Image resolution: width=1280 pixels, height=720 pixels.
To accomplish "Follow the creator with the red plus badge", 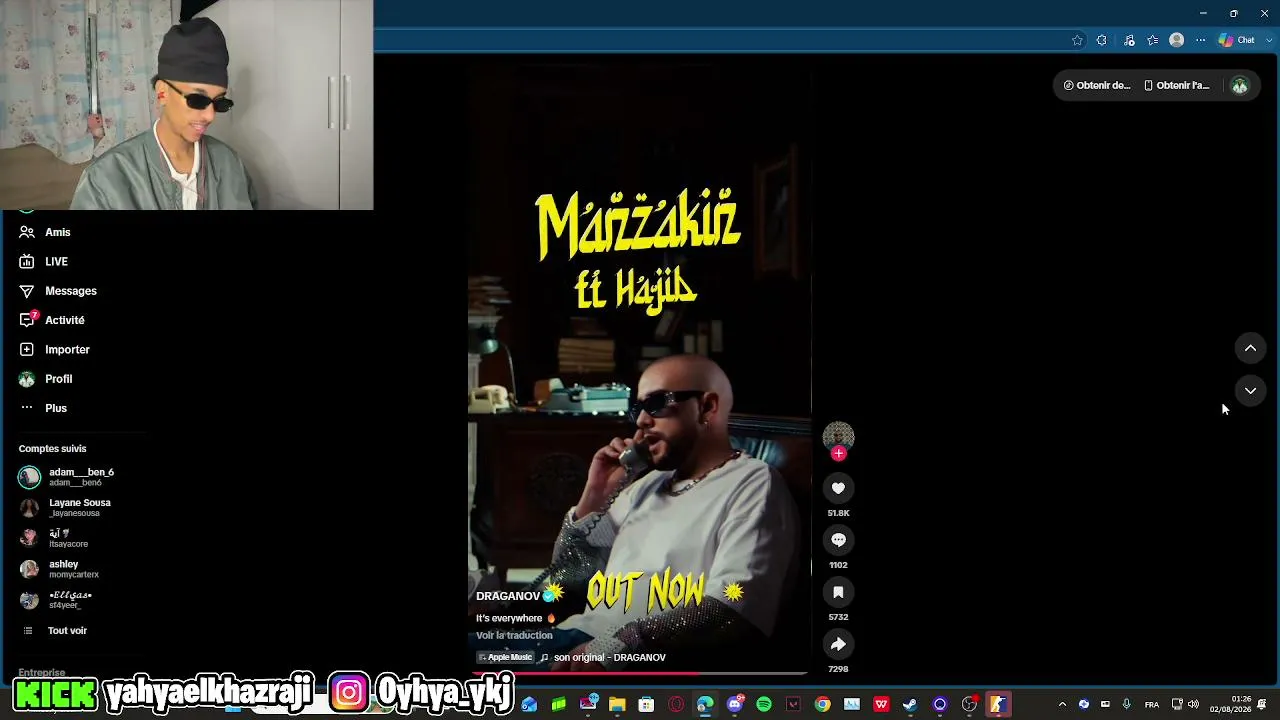I will (838, 454).
